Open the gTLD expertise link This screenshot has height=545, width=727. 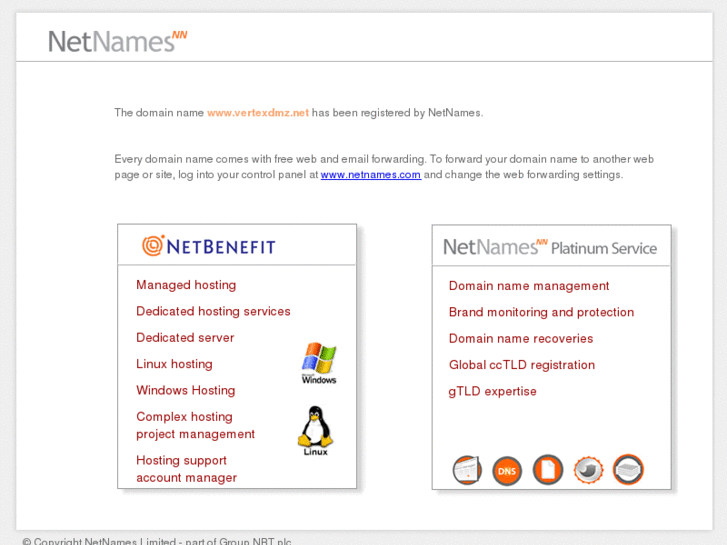(x=492, y=391)
